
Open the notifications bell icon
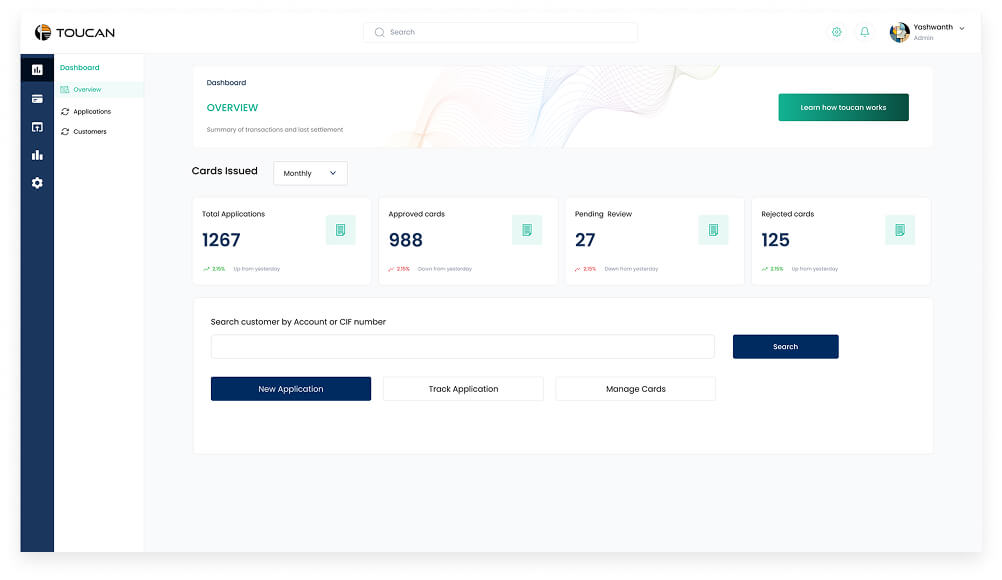pyautogui.click(x=865, y=32)
